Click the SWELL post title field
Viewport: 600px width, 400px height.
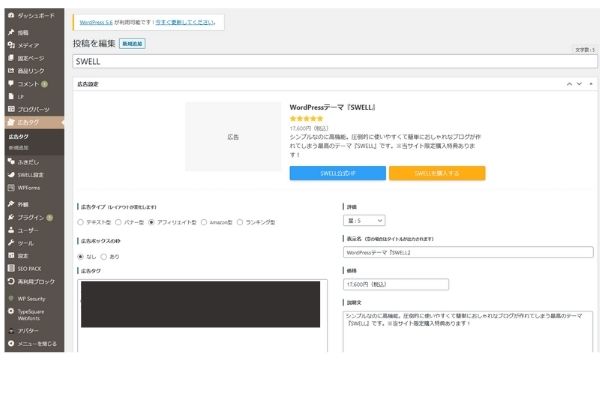pos(335,62)
